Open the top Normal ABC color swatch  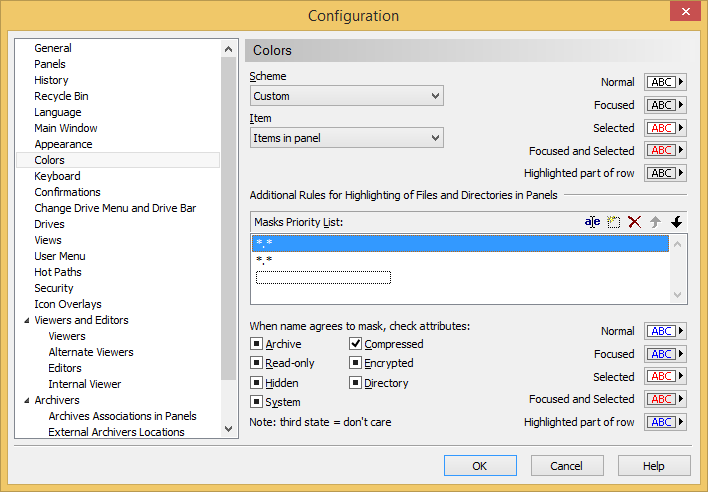tap(666, 82)
